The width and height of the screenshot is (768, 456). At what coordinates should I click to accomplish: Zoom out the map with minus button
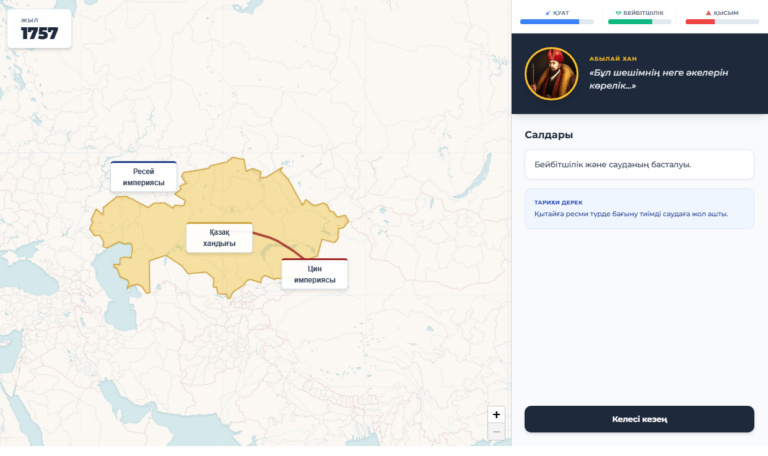pyautogui.click(x=496, y=432)
